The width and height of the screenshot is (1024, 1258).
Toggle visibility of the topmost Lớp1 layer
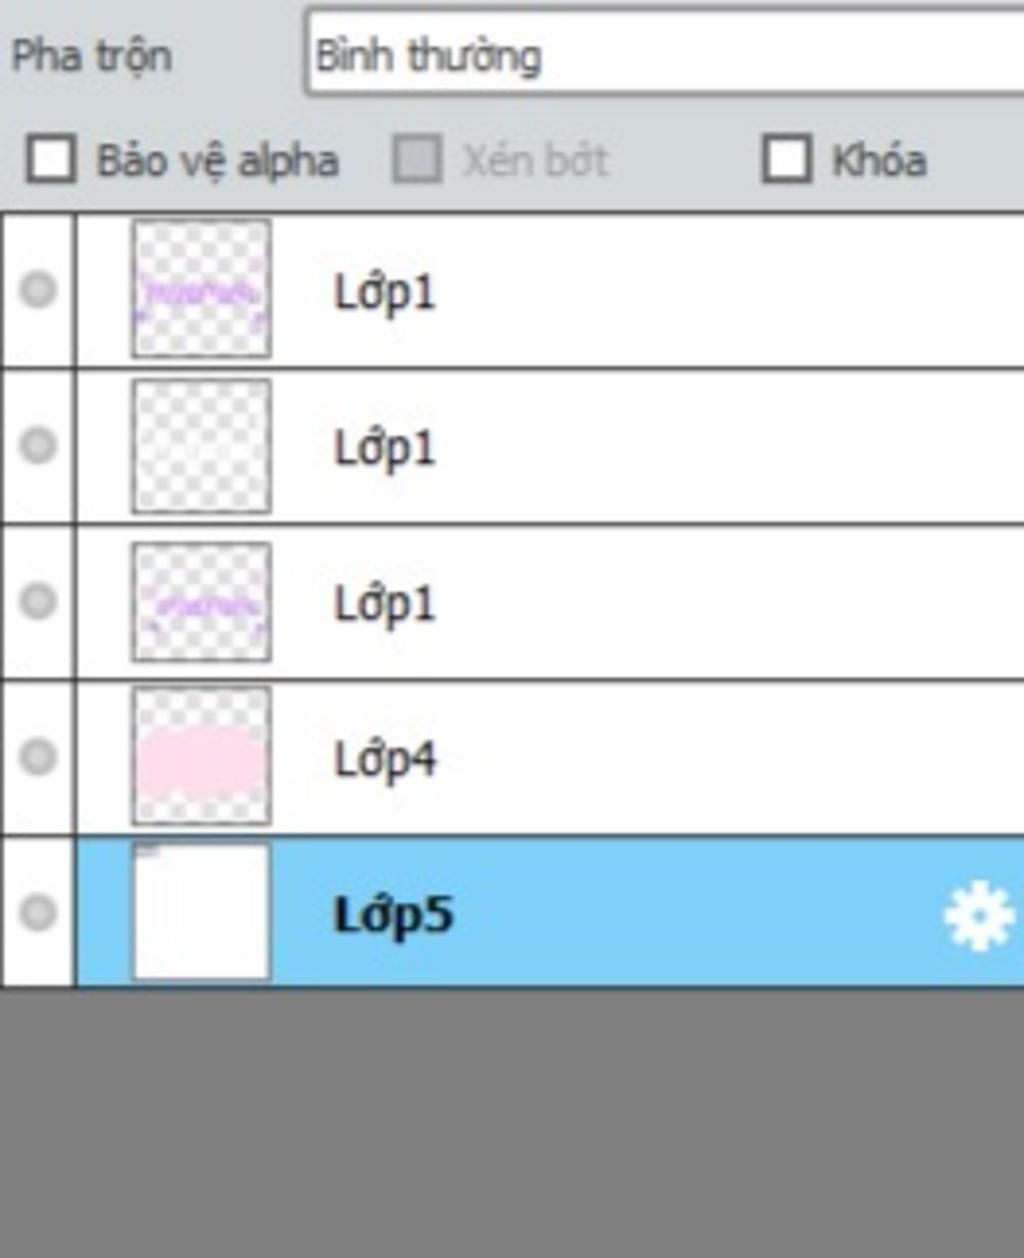[38, 290]
